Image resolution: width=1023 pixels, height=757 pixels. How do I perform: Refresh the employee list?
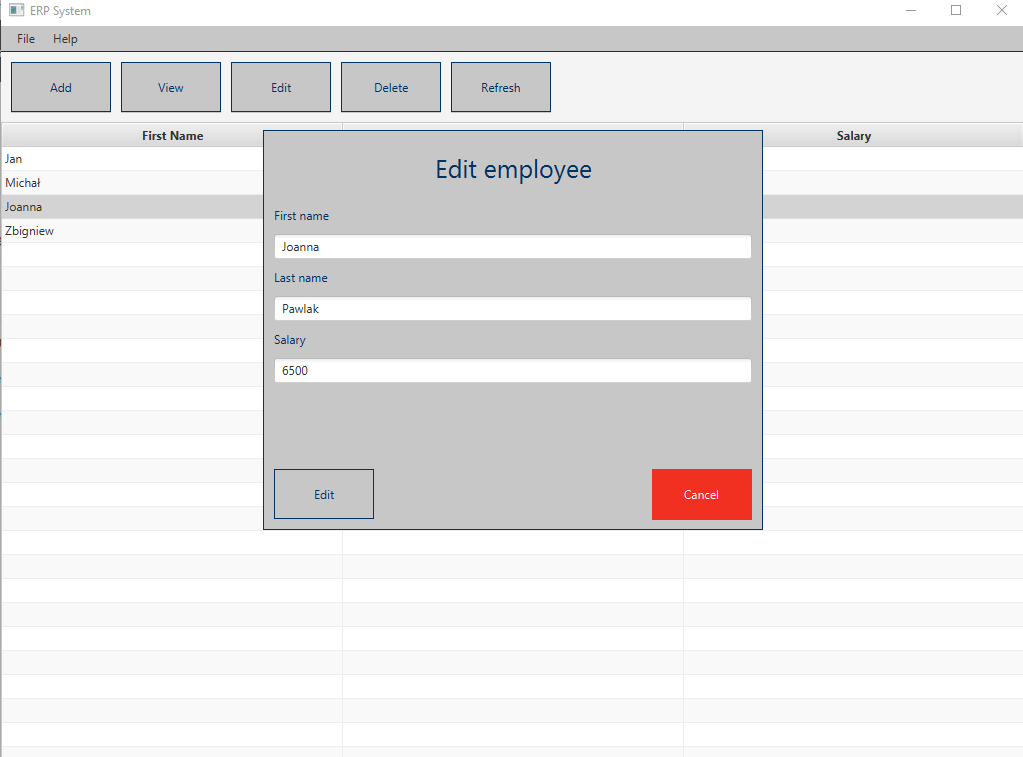[x=500, y=87]
